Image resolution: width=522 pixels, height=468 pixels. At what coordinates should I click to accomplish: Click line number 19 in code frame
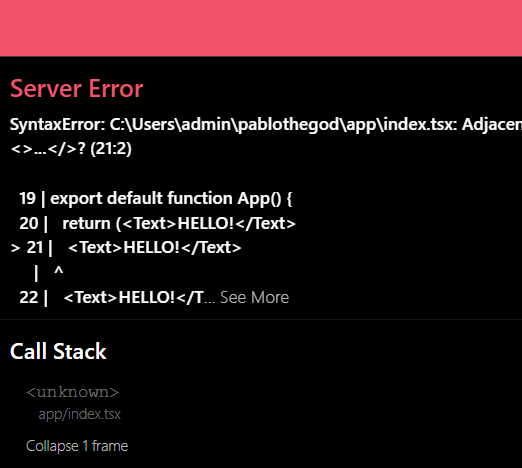tap(27, 198)
